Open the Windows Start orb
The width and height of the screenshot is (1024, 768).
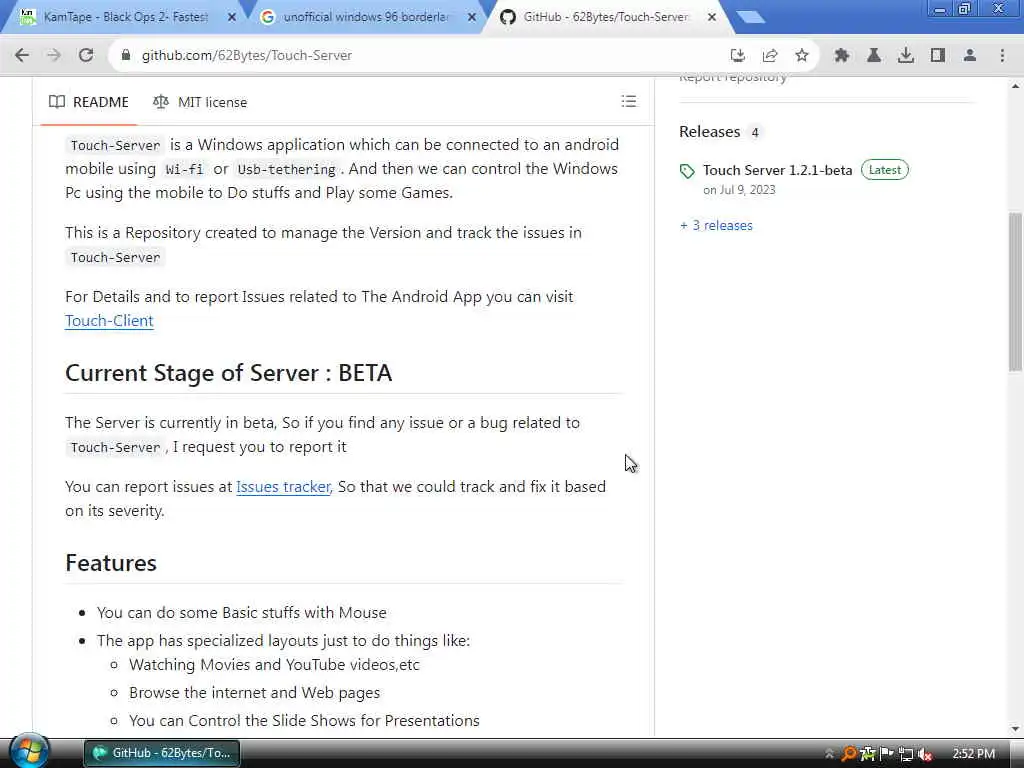pos(29,752)
